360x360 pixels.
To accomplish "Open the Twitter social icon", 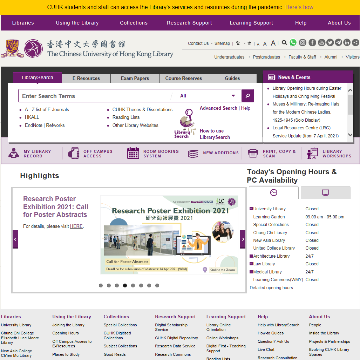I will (330, 42).
